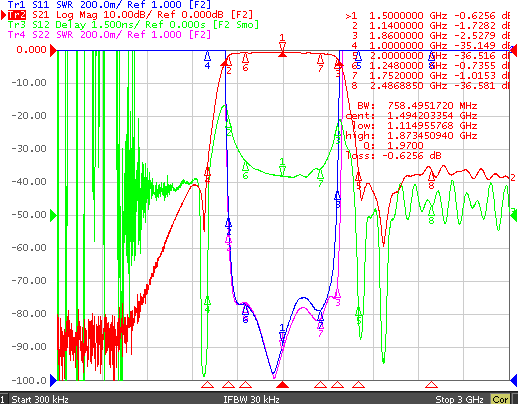Click the Q 1.9700 readout

click(x=393, y=146)
